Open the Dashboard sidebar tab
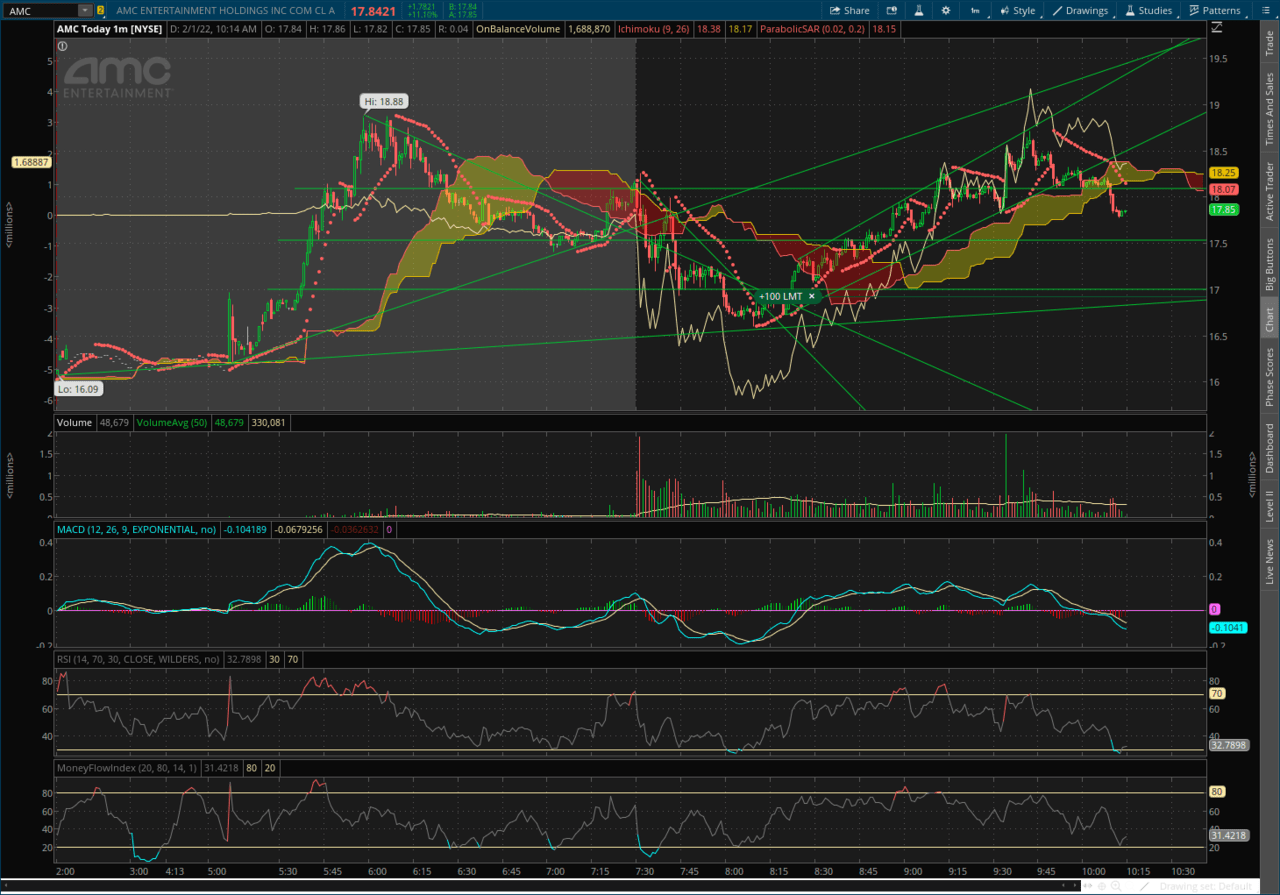The image size is (1280, 895). pyautogui.click(x=1270, y=446)
